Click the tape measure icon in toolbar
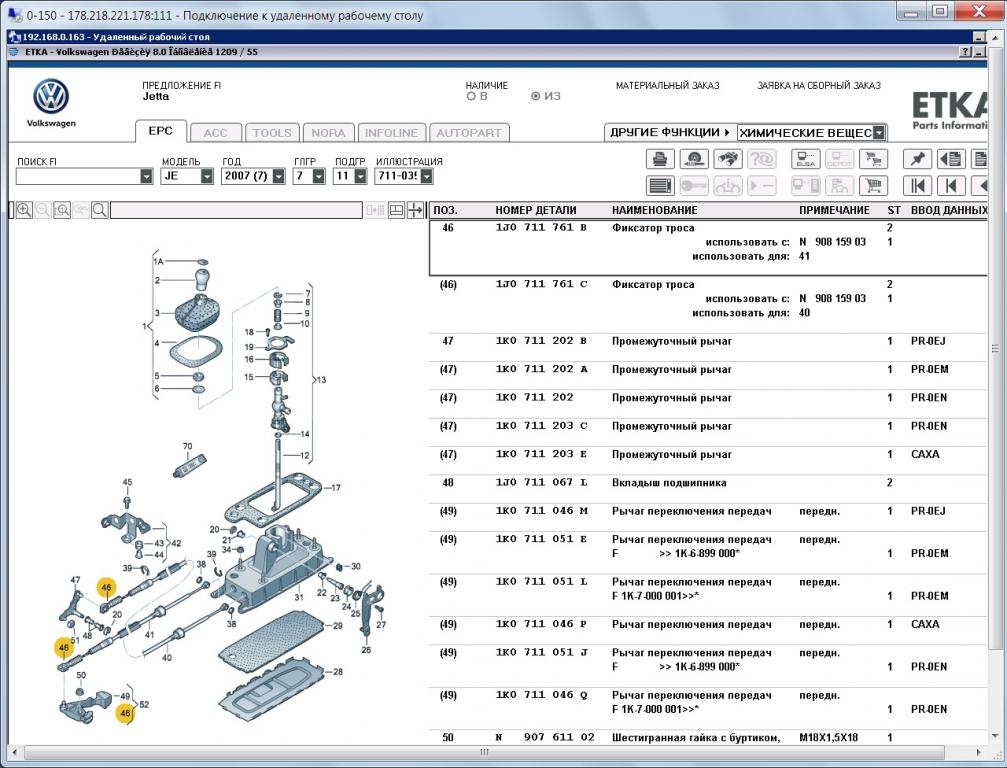This screenshot has width=1007, height=768. tap(694, 159)
